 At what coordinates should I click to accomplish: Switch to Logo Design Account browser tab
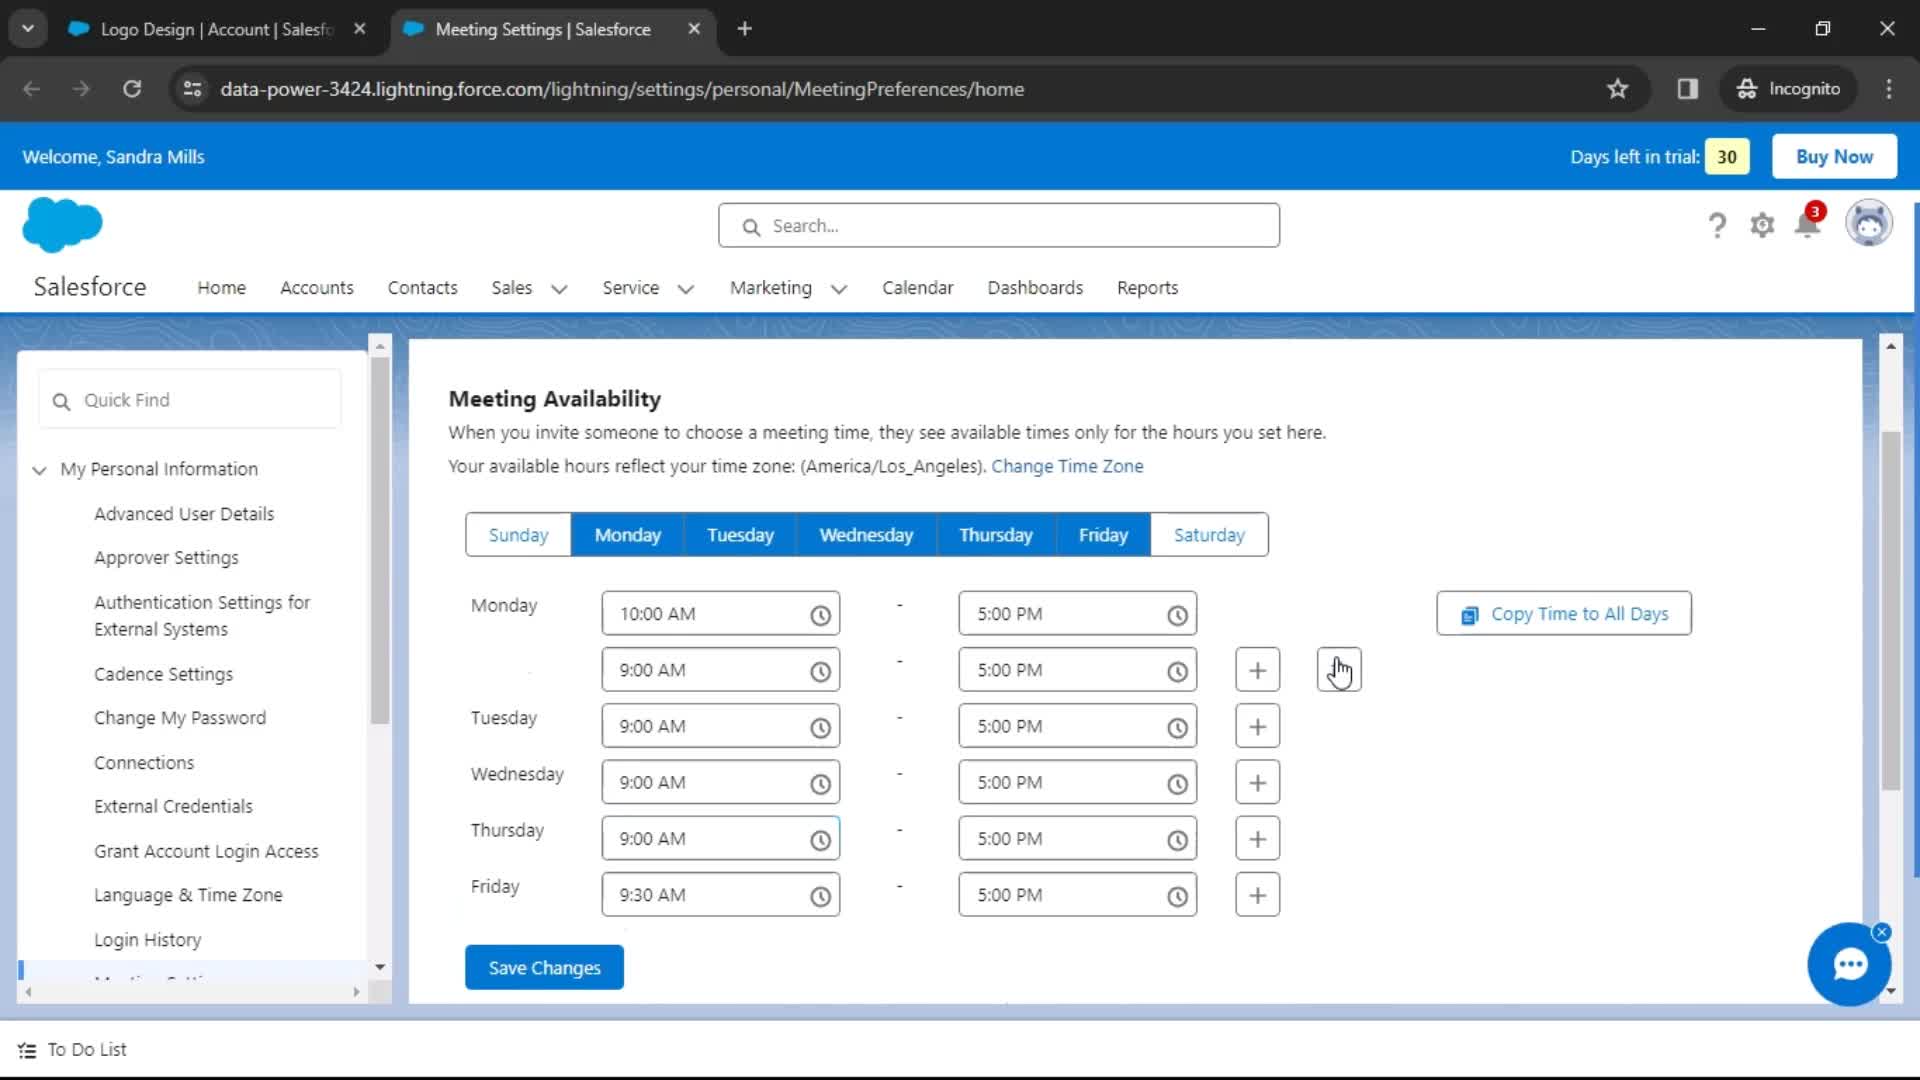pyautogui.click(x=216, y=29)
